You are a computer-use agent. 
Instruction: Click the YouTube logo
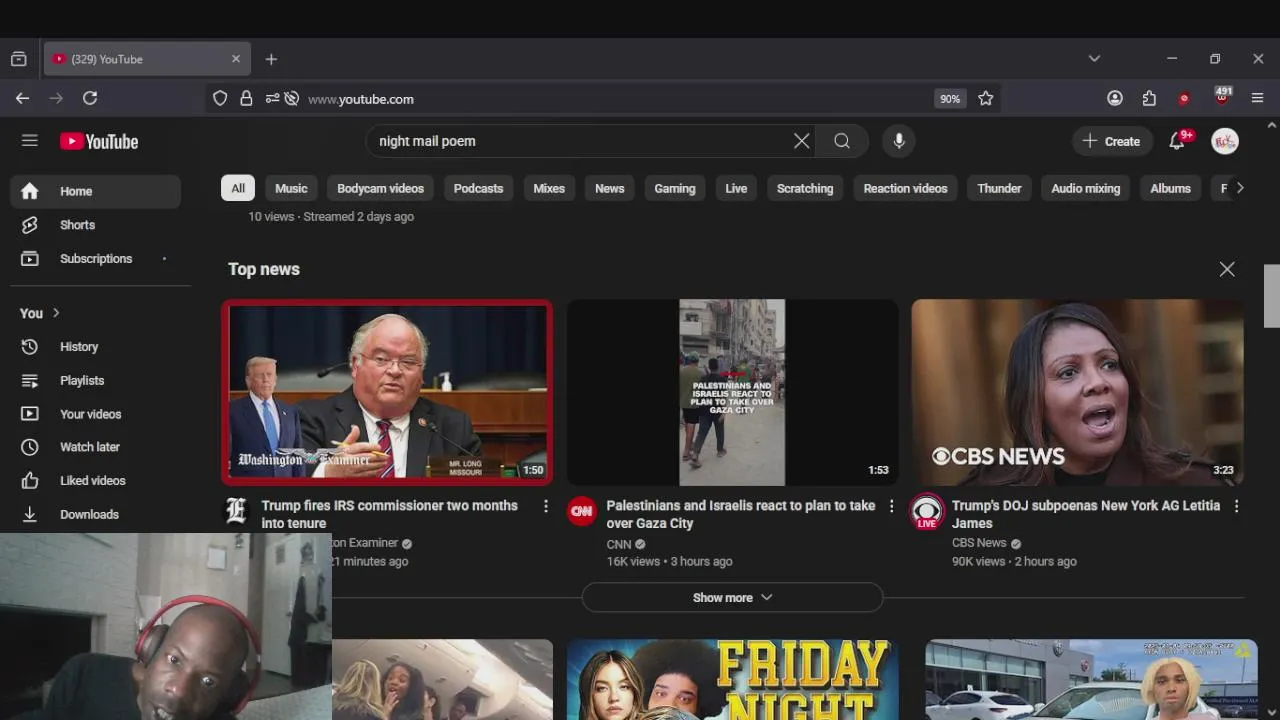[99, 141]
